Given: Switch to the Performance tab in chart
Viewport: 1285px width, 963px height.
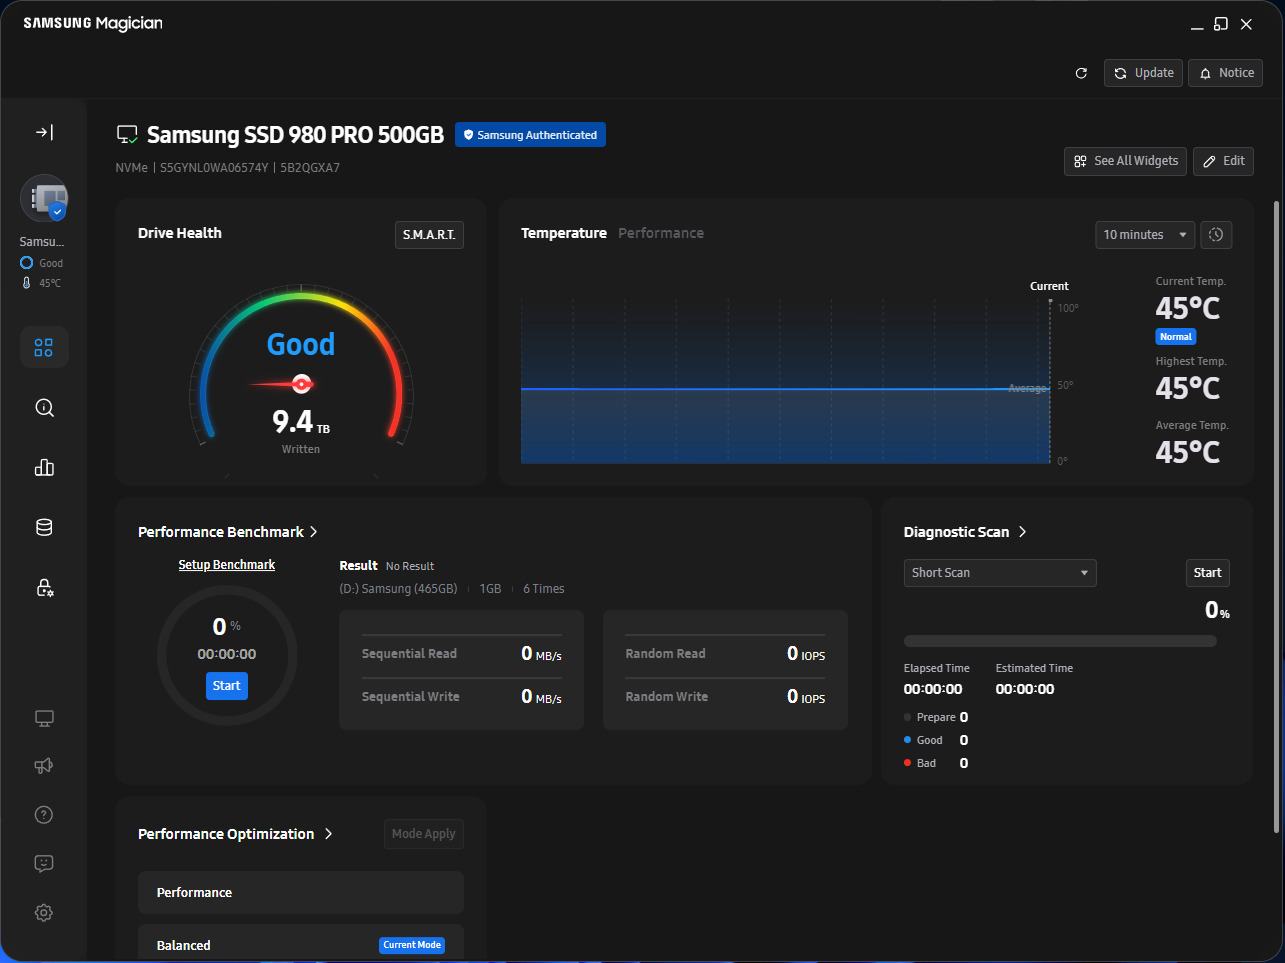Looking at the screenshot, I should (661, 233).
